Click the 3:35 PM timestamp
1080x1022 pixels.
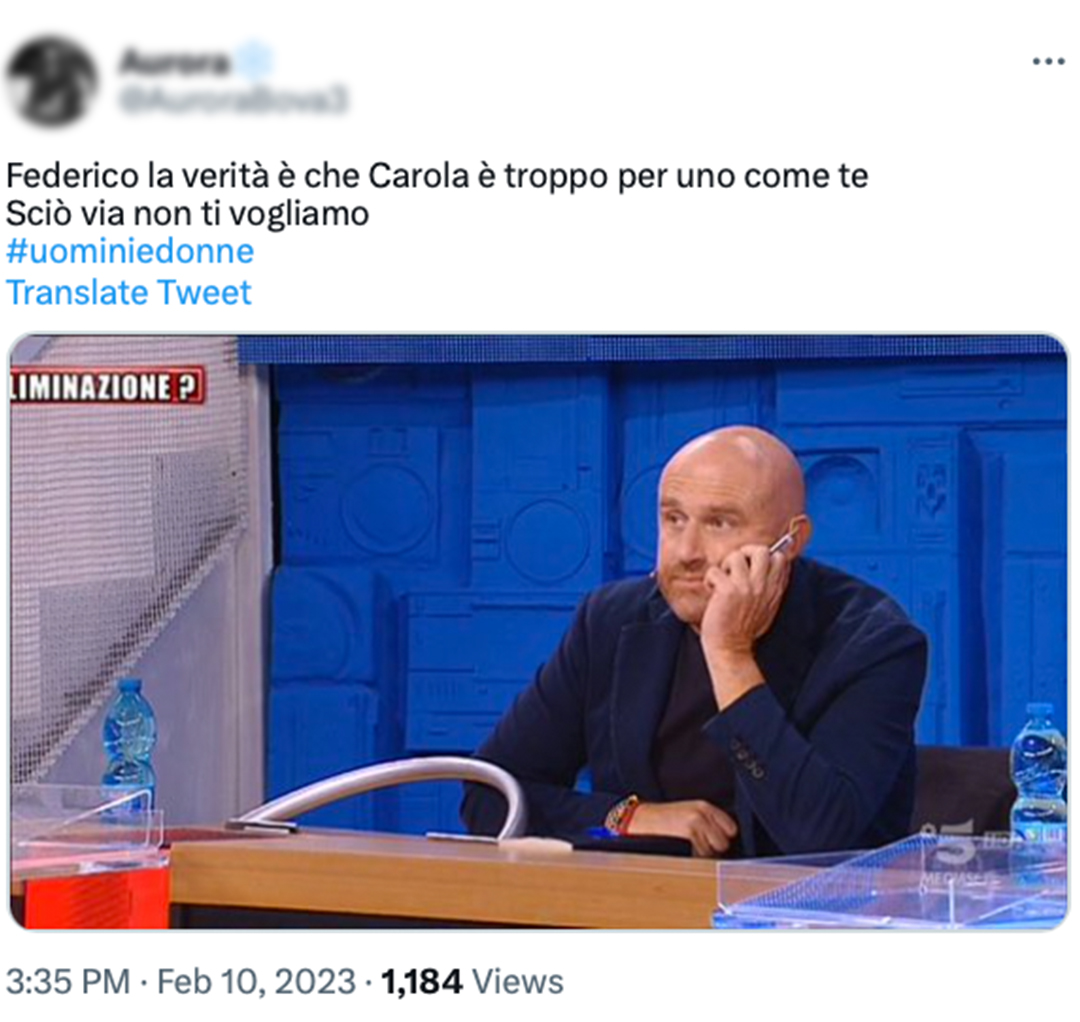coord(68,981)
